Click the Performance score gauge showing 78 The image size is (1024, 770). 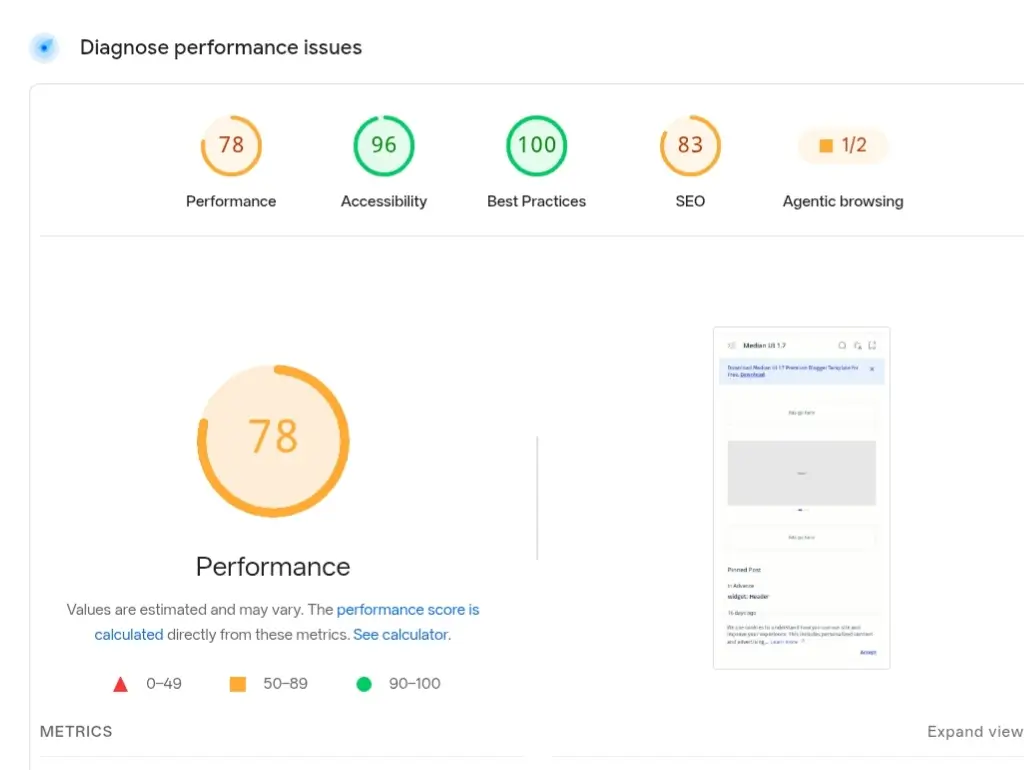(x=231, y=146)
